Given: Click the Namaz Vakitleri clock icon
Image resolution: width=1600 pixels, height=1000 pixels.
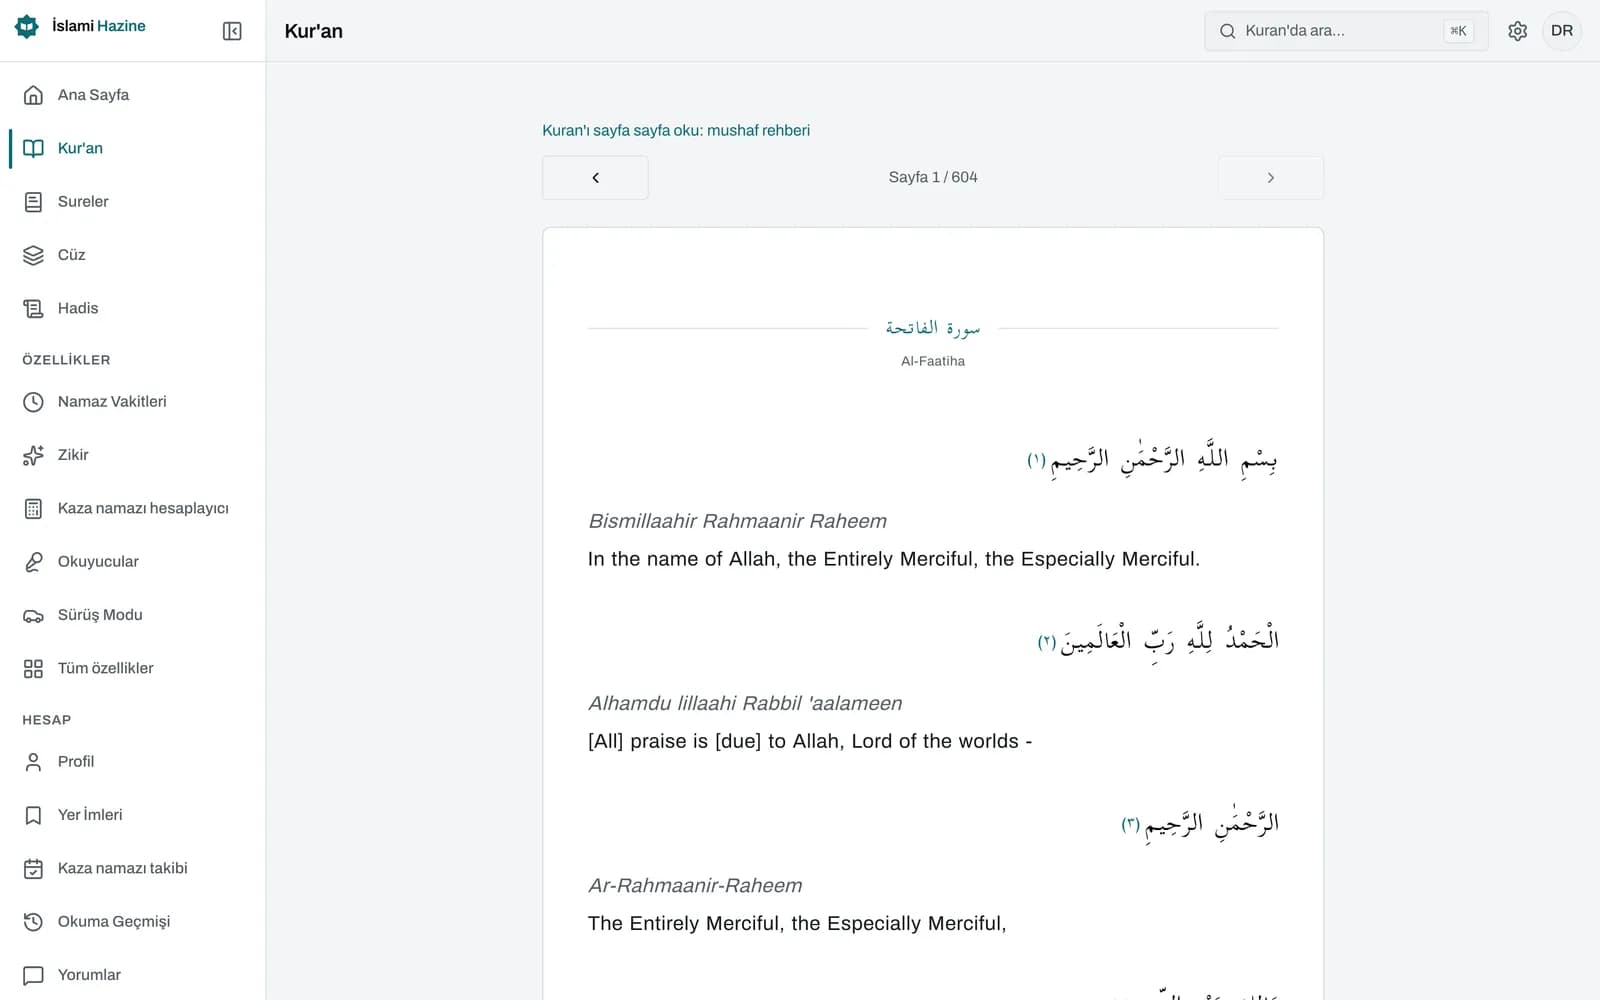Looking at the screenshot, I should click(x=33, y=402).
